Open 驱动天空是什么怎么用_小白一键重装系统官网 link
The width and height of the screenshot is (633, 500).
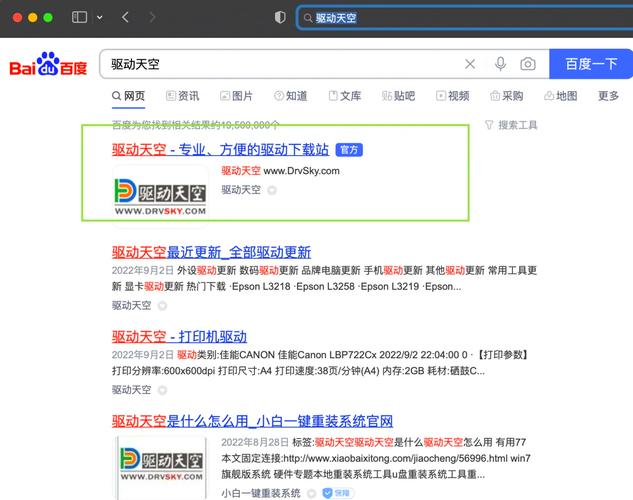click(x=252, y=421)
